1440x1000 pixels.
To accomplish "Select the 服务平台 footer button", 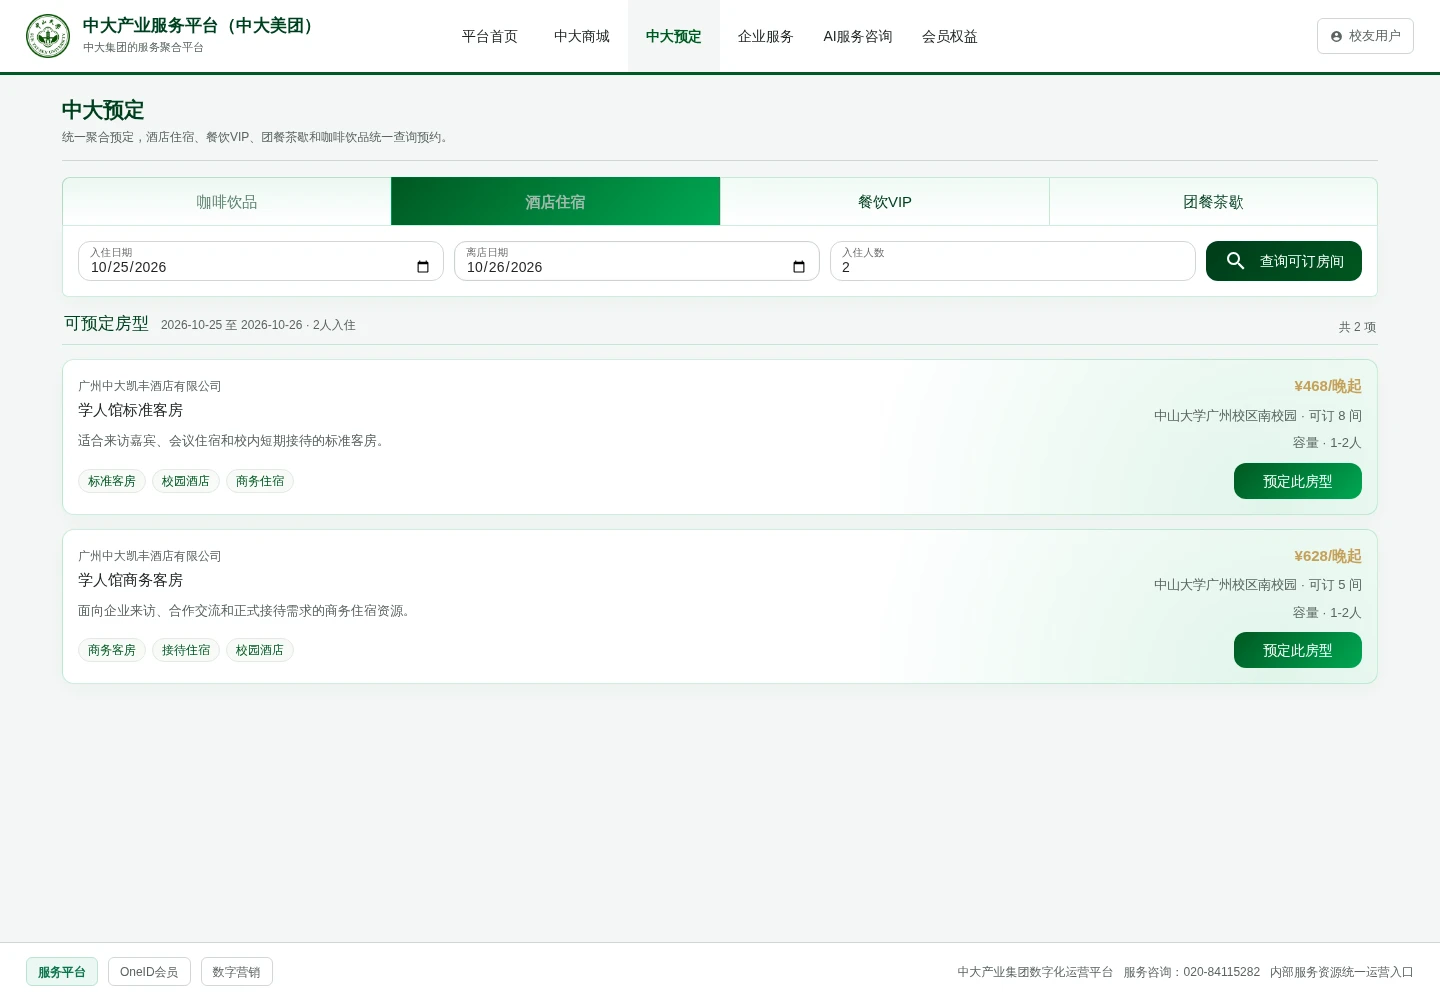I will [x=62, y=972].
